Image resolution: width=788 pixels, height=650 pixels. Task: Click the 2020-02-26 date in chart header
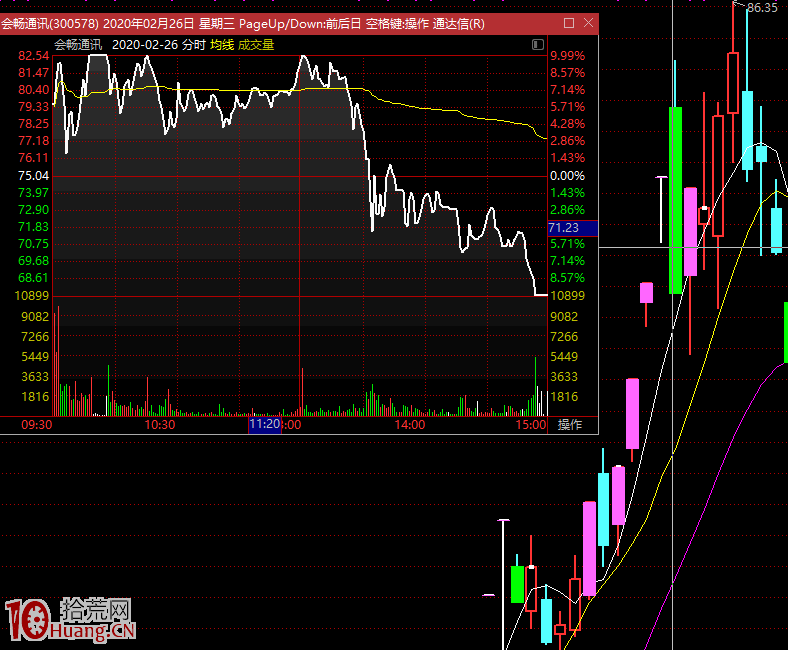146,44
